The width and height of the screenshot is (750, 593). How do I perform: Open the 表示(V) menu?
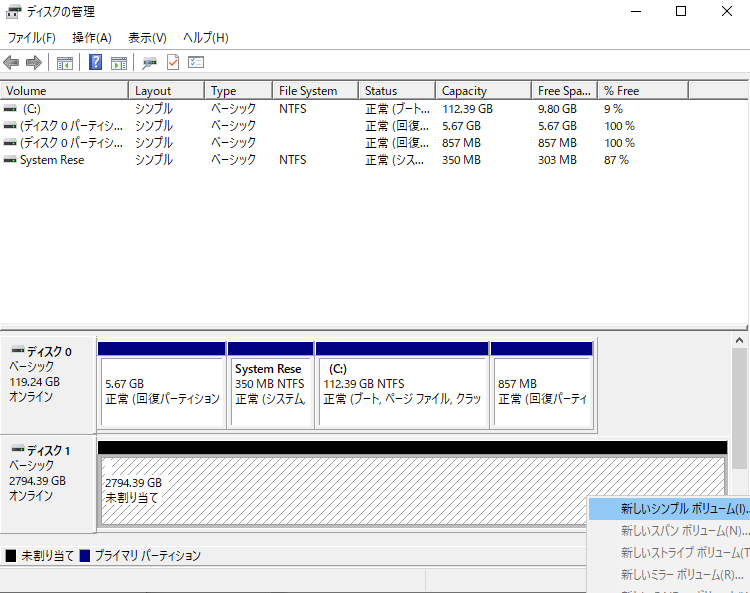point(147,38)
